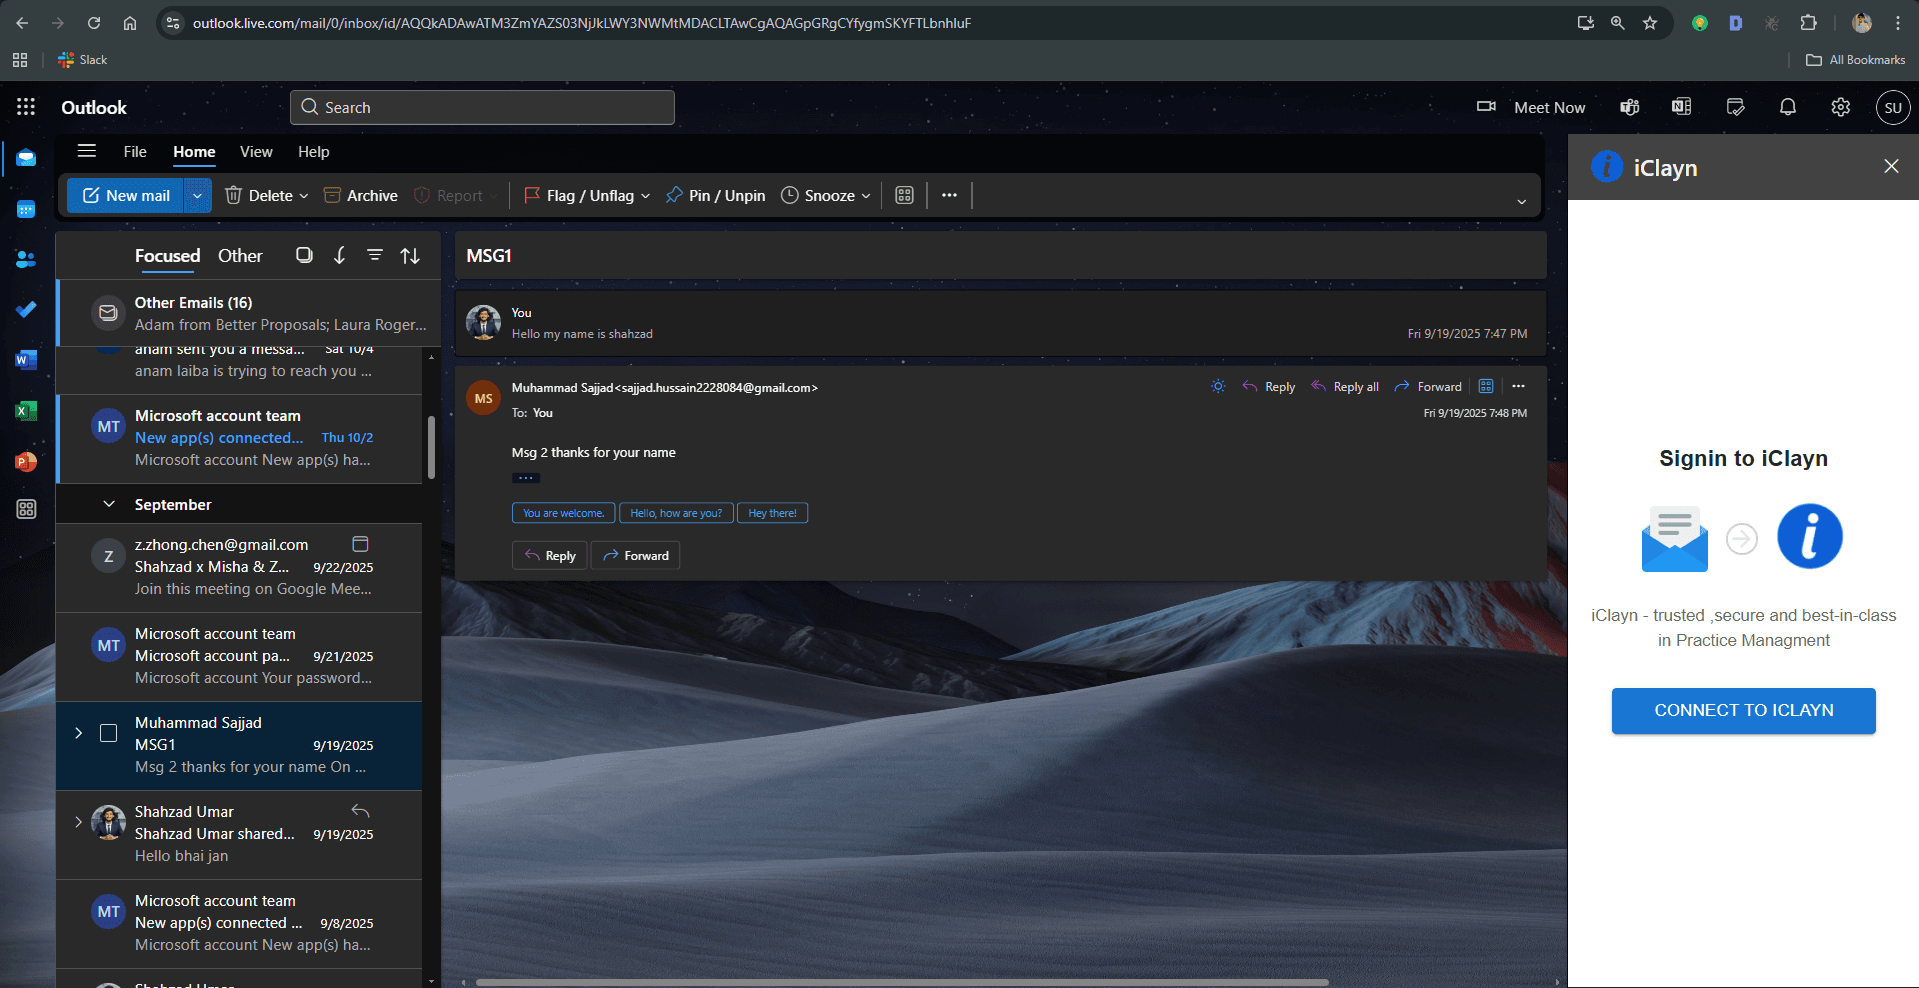Screen dimensions: 1919x988
Task: Choose 'Hey there!' suggested reply
Action: point(772,513)
